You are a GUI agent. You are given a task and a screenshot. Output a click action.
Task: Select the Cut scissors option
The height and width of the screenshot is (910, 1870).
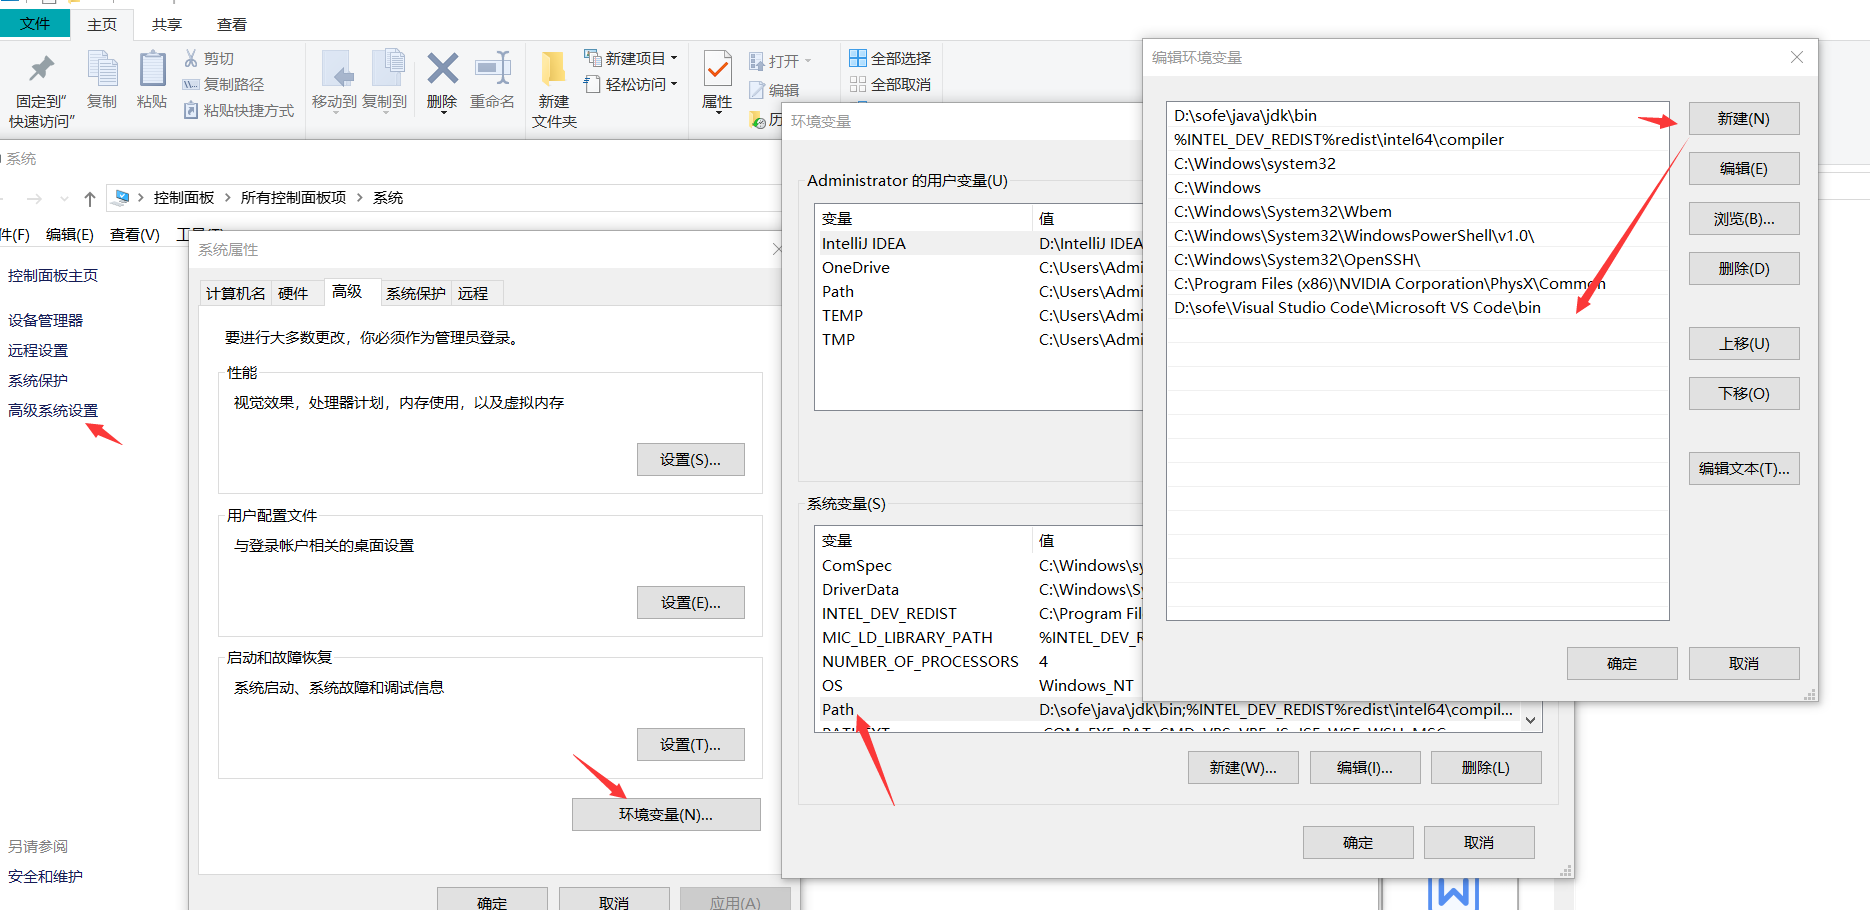(209, 59)
